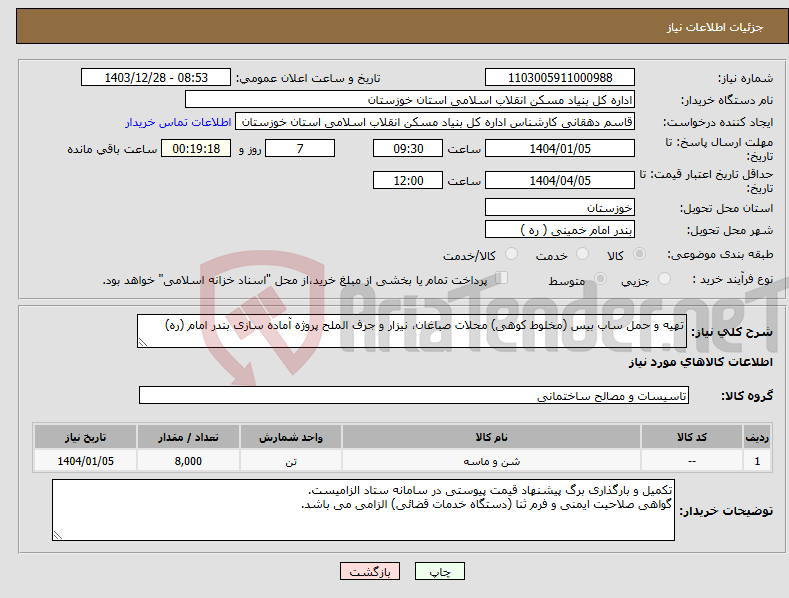Click the response deadline date 1404/01/05 field

[x=560, y=148]
